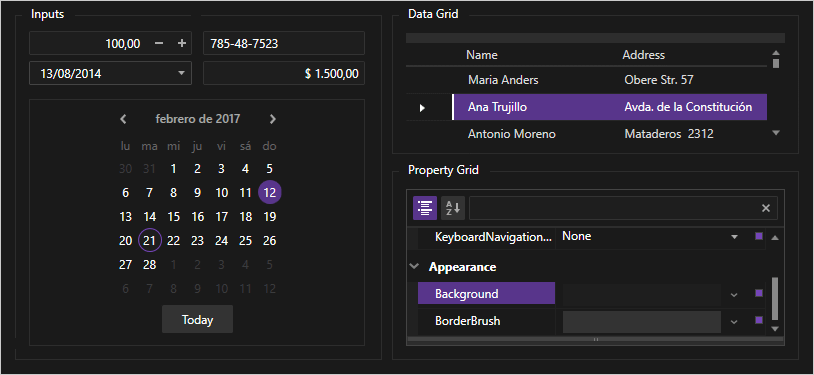This screenshot has height=375, width=814.
Task: Go to next month after febrero 2017
Action: (x=273, y=119)
